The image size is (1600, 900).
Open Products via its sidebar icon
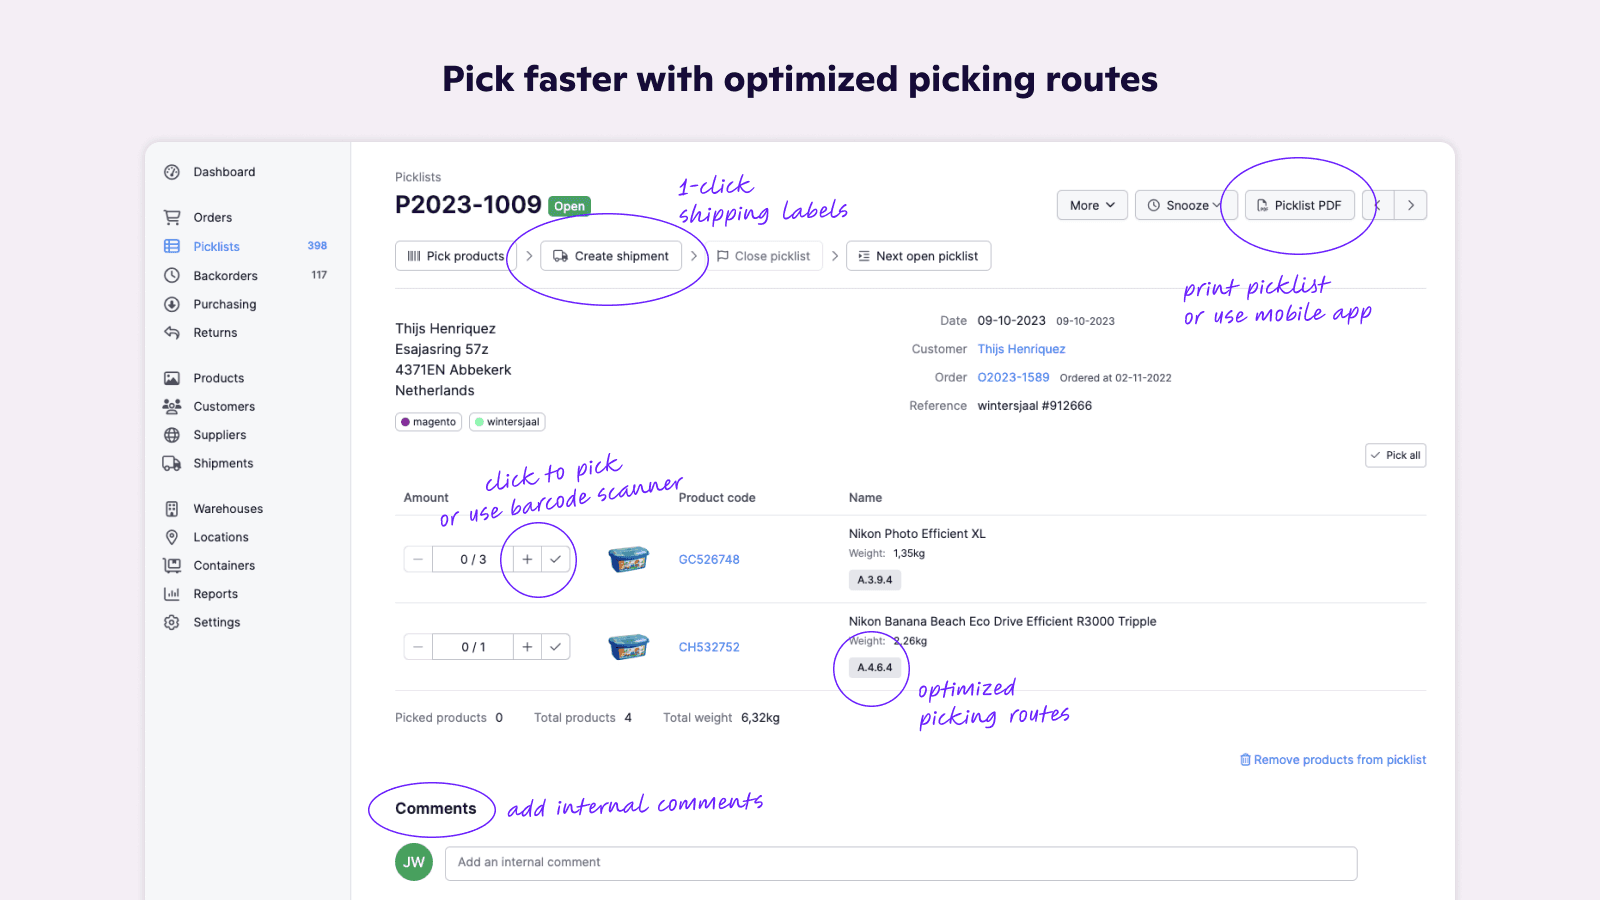[172, 377]
